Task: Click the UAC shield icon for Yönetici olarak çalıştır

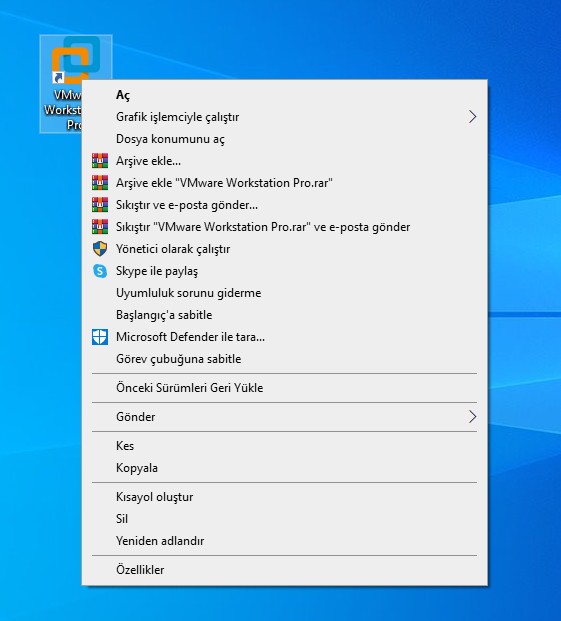Action: (100, 249)
